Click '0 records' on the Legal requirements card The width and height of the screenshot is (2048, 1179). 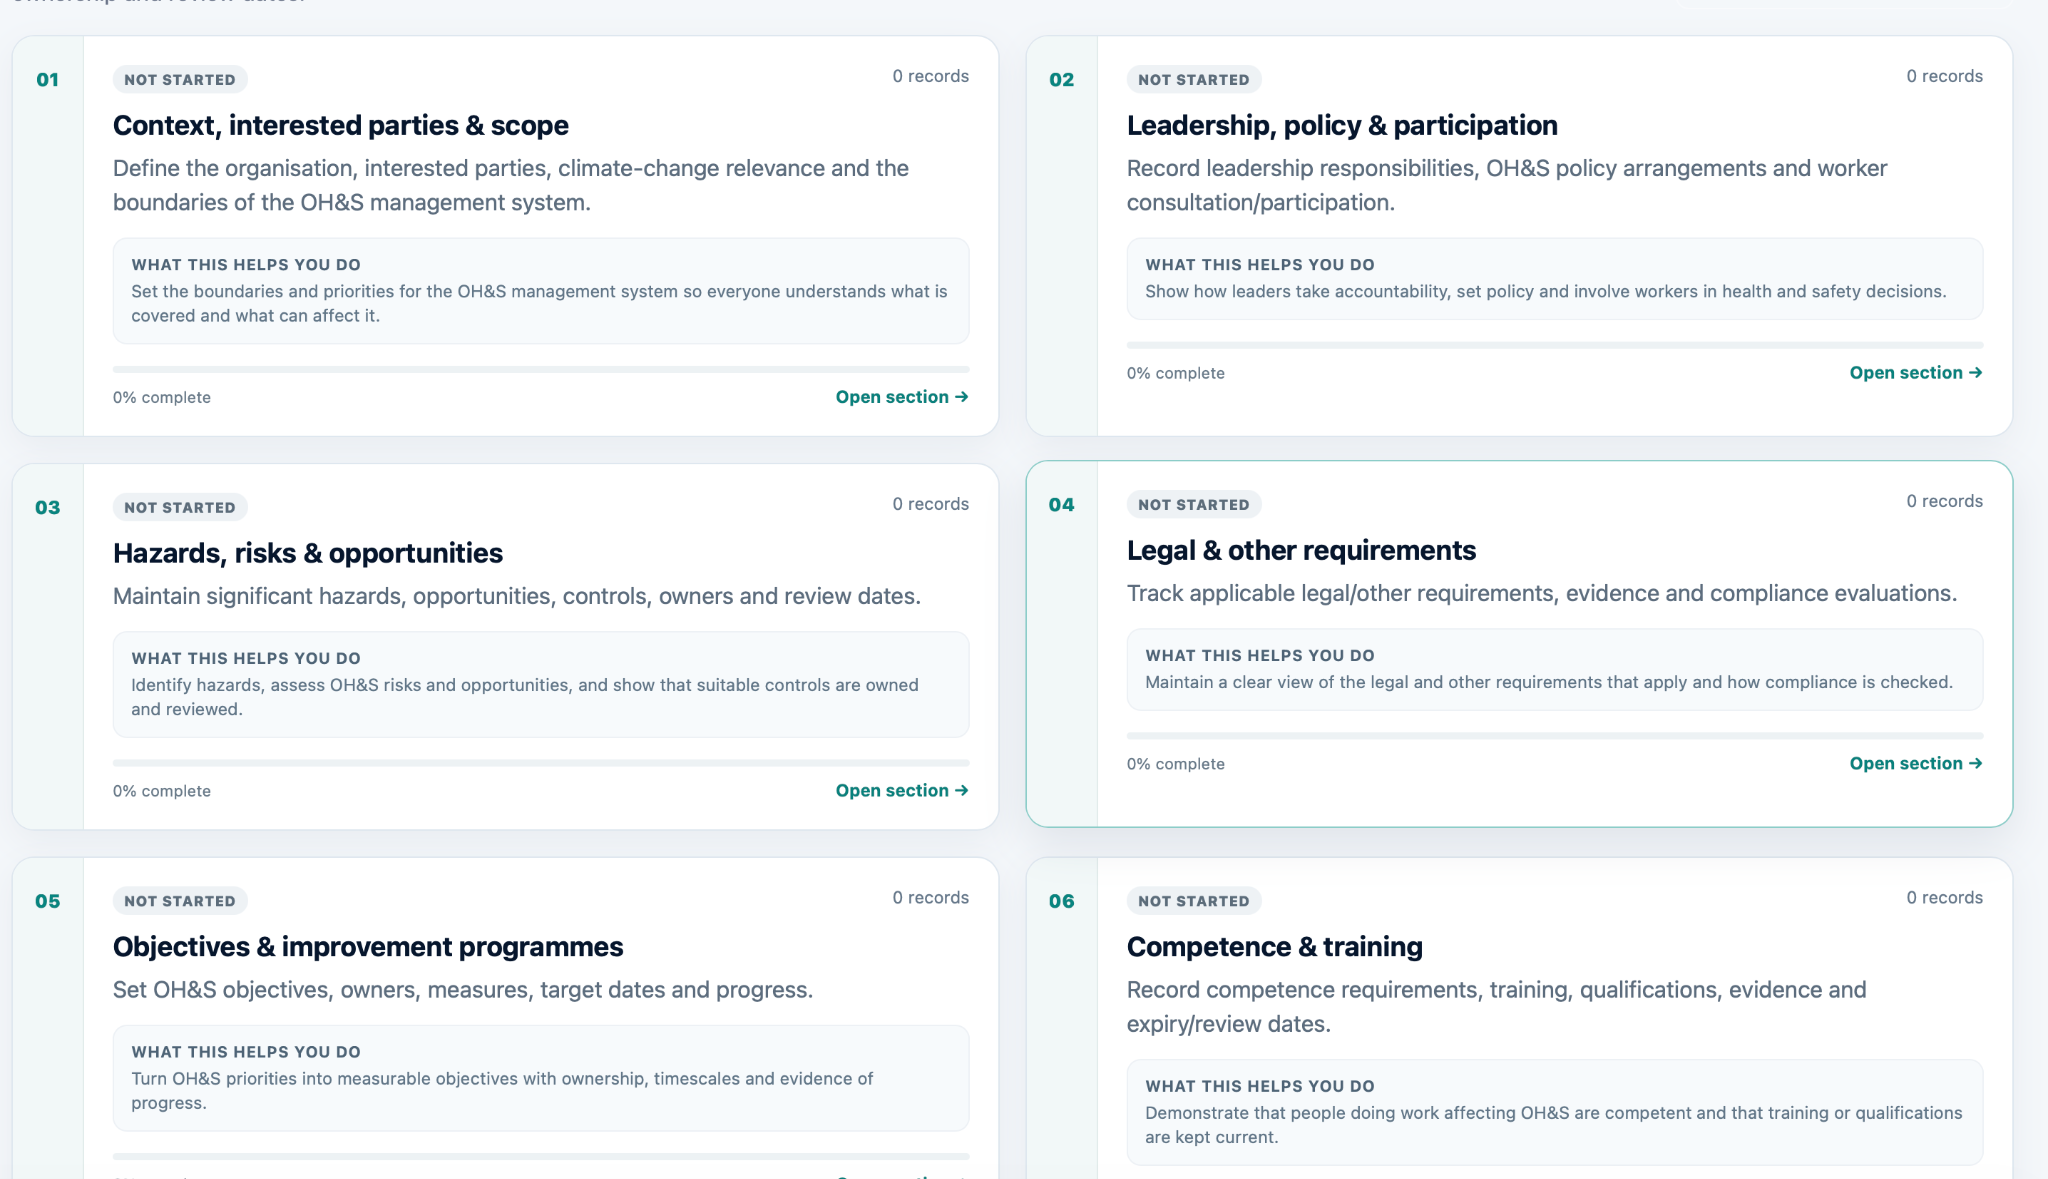1944,501
